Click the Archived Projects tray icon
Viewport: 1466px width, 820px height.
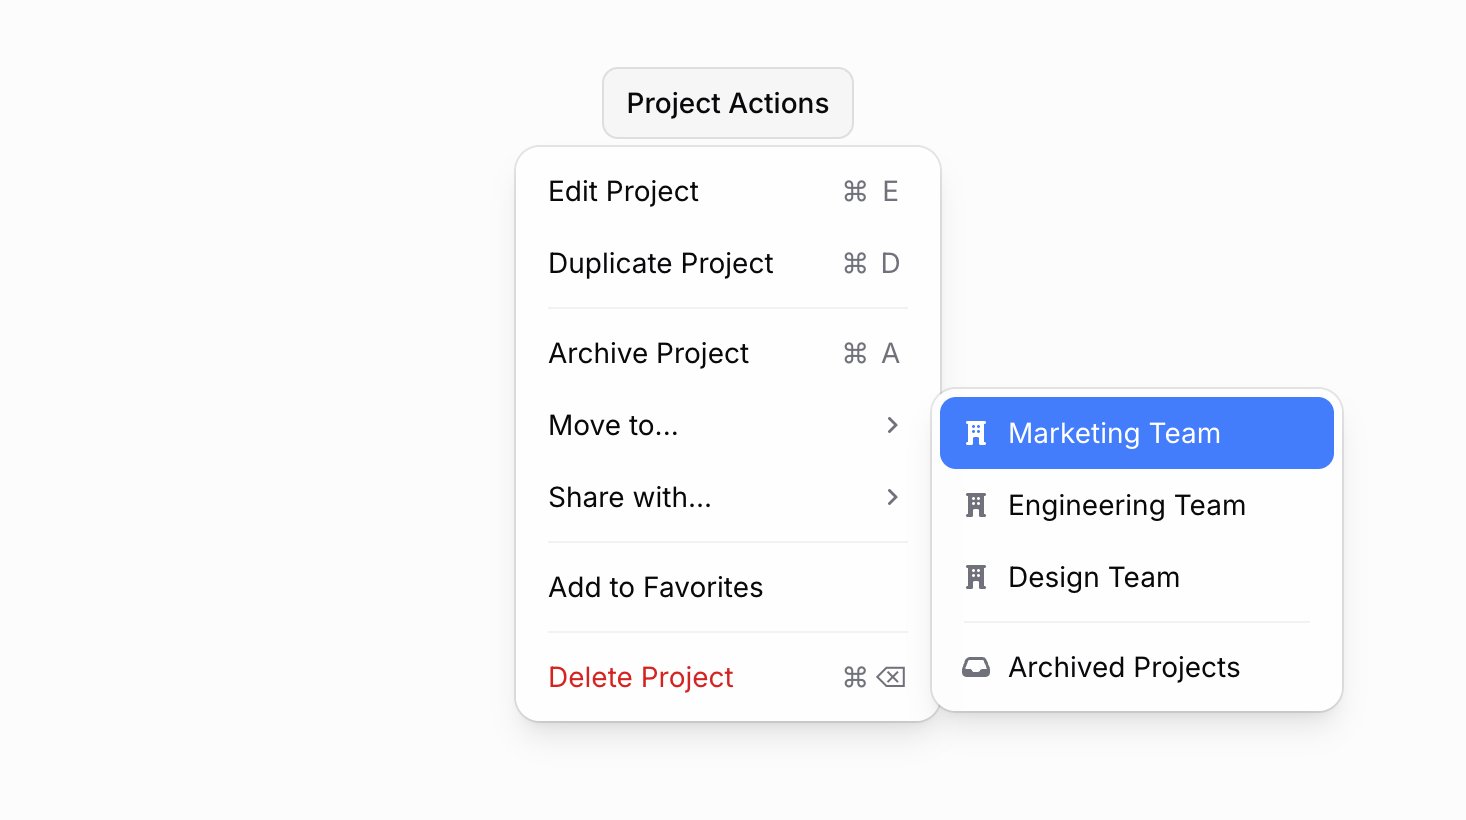[976, 667]
